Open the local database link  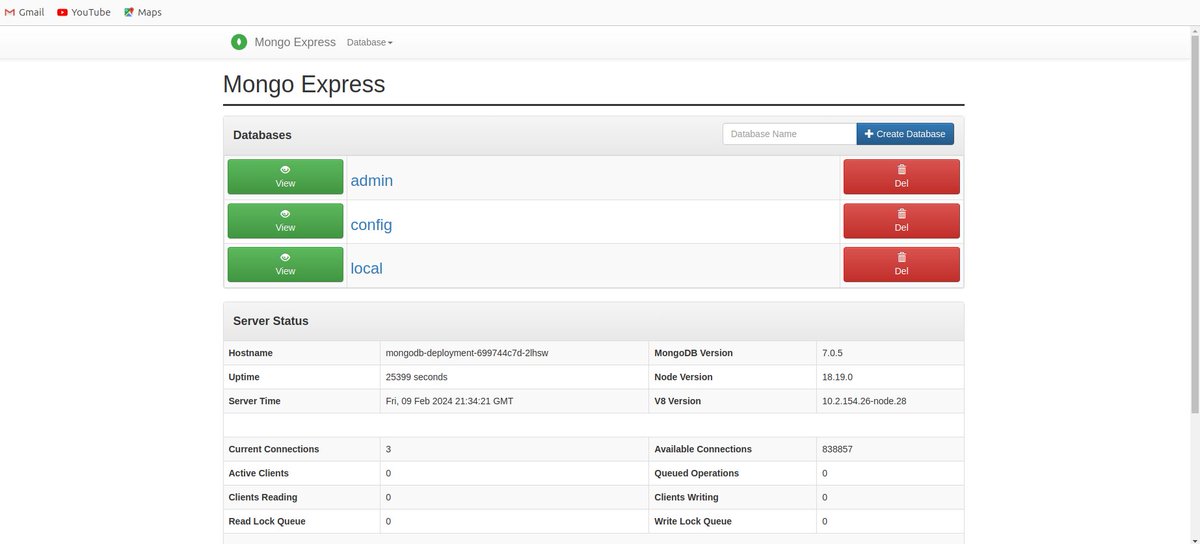(366, 268)
